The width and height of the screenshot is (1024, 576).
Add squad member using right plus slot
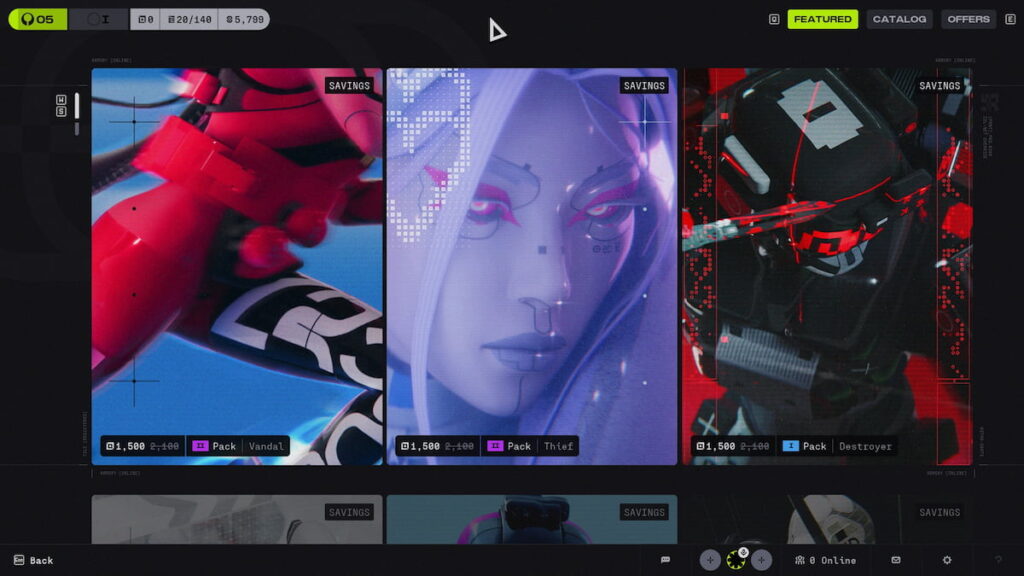coord(762,560)
